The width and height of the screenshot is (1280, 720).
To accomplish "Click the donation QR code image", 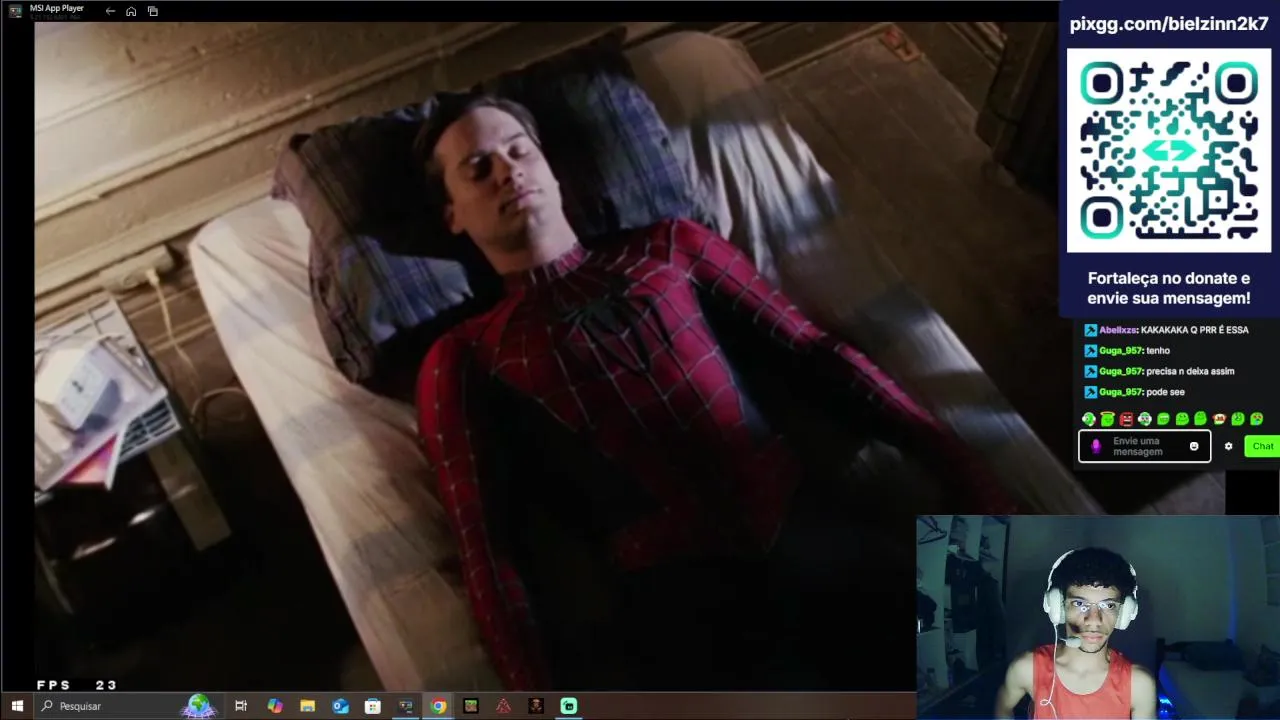I will [x=1169, y=150].
